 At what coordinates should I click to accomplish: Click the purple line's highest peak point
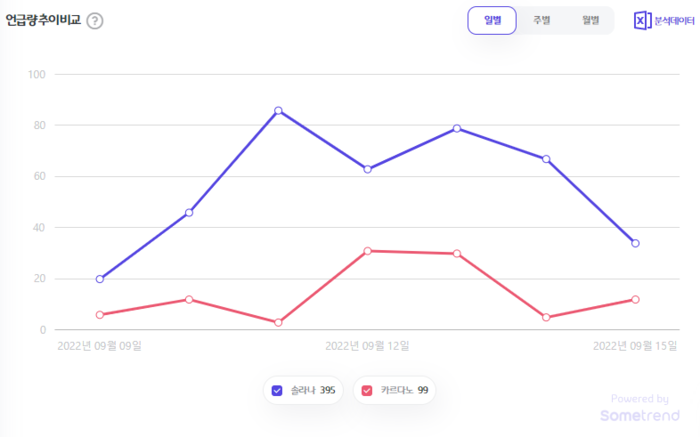point(278,111)
